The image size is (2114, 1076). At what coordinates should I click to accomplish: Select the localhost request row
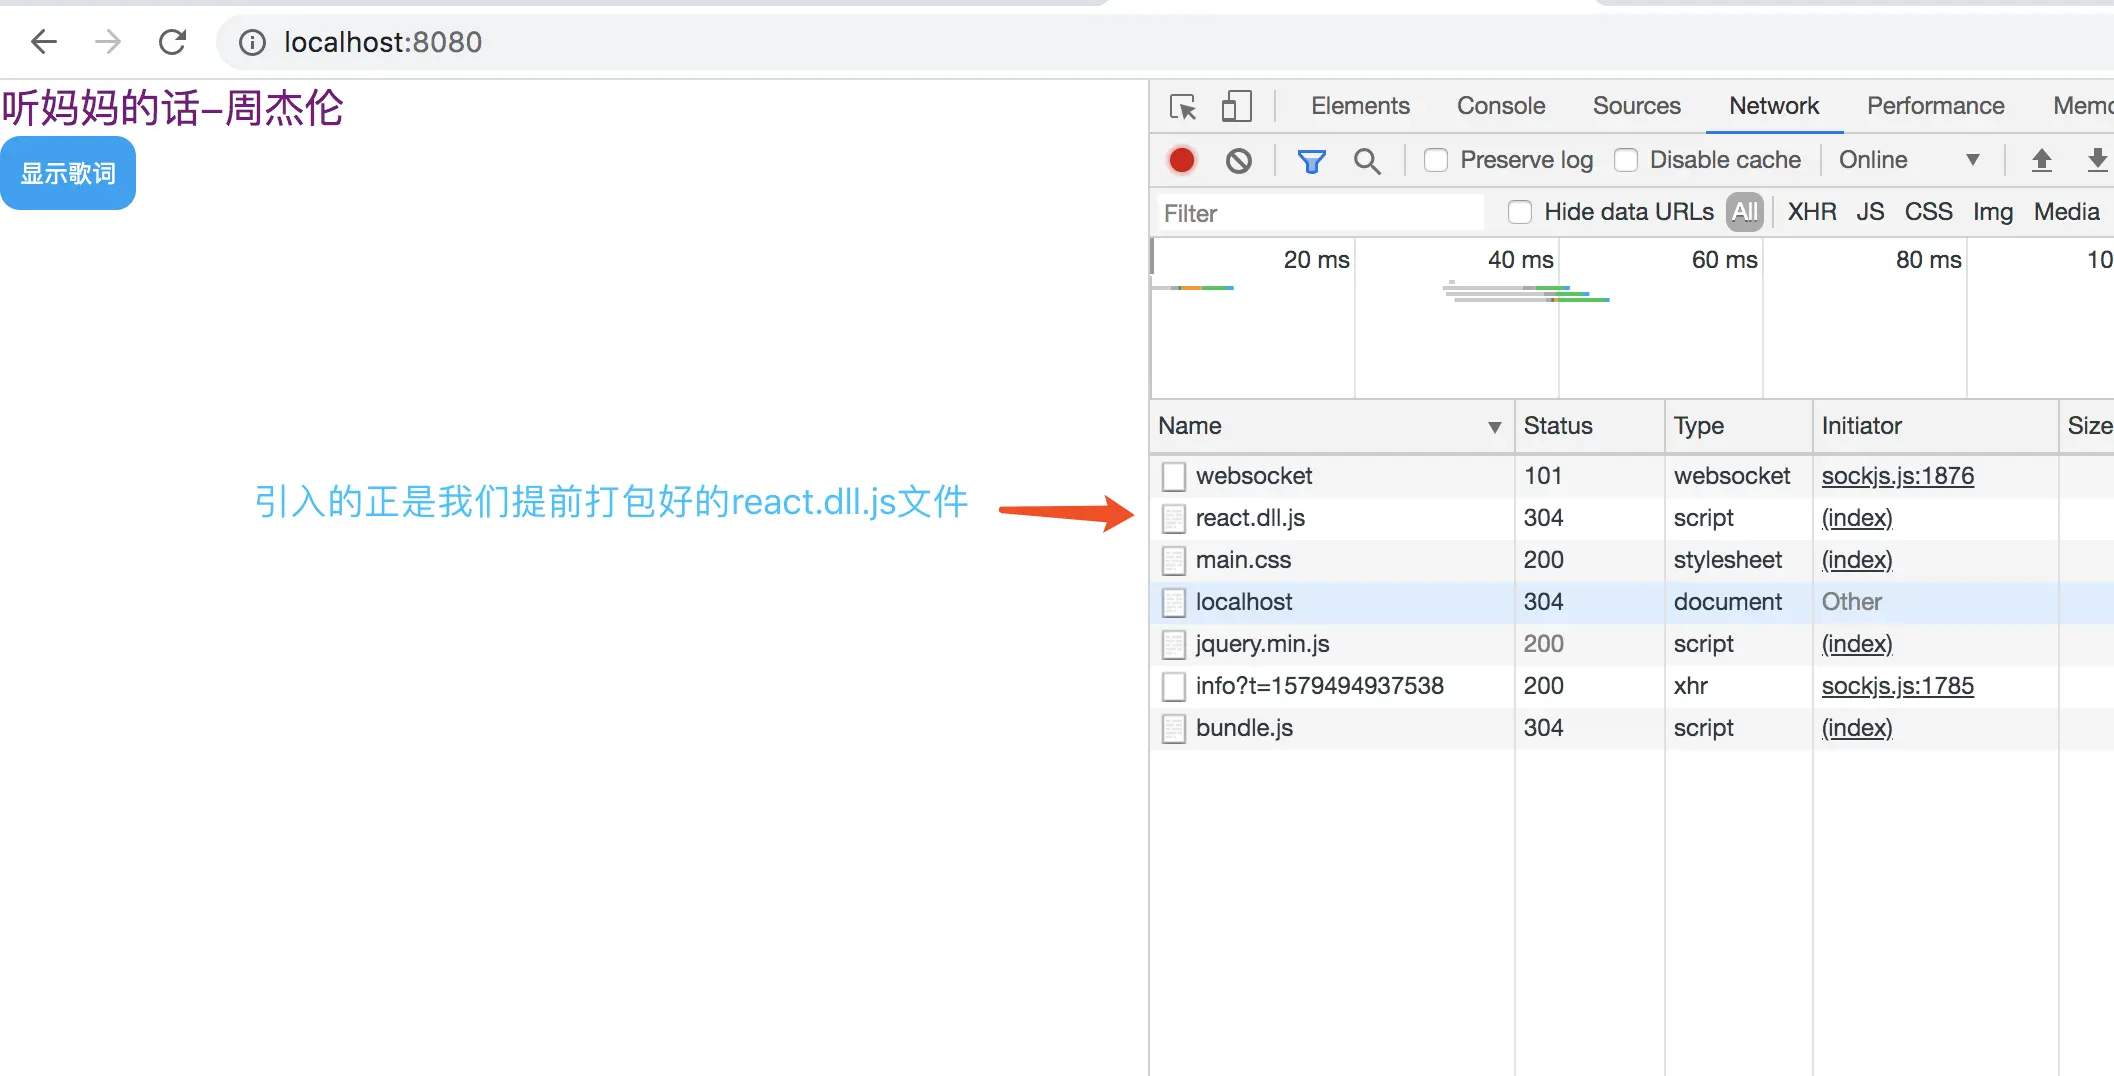coord(1632,602)
